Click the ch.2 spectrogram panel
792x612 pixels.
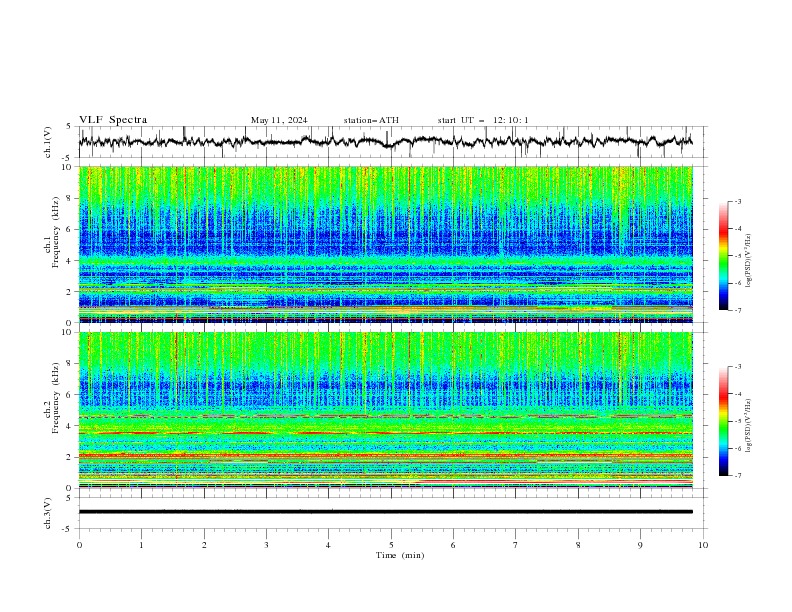coord(386,410)
